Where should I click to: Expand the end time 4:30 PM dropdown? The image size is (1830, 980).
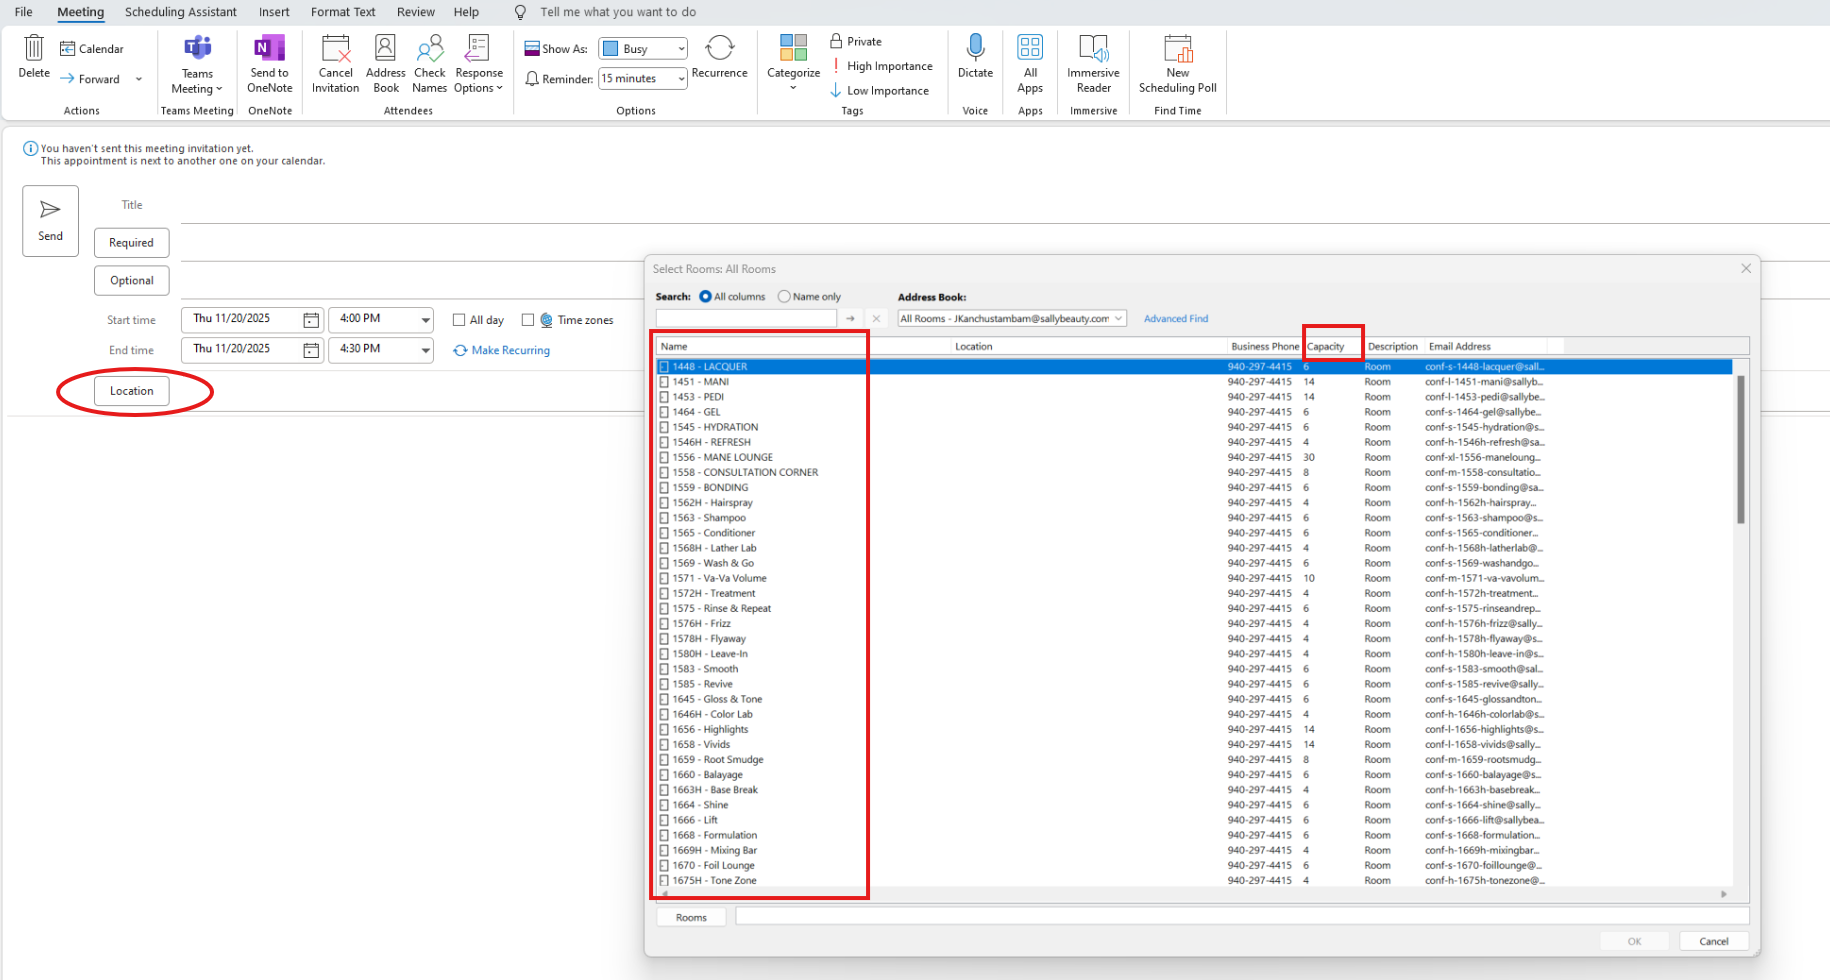click(425, 350)
